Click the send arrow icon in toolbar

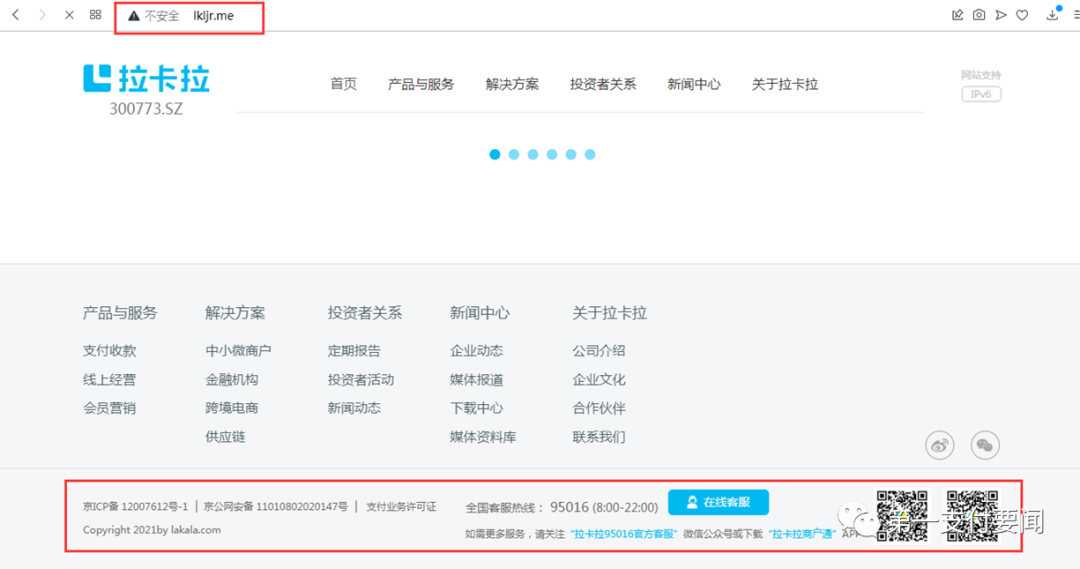point(1001,15)
